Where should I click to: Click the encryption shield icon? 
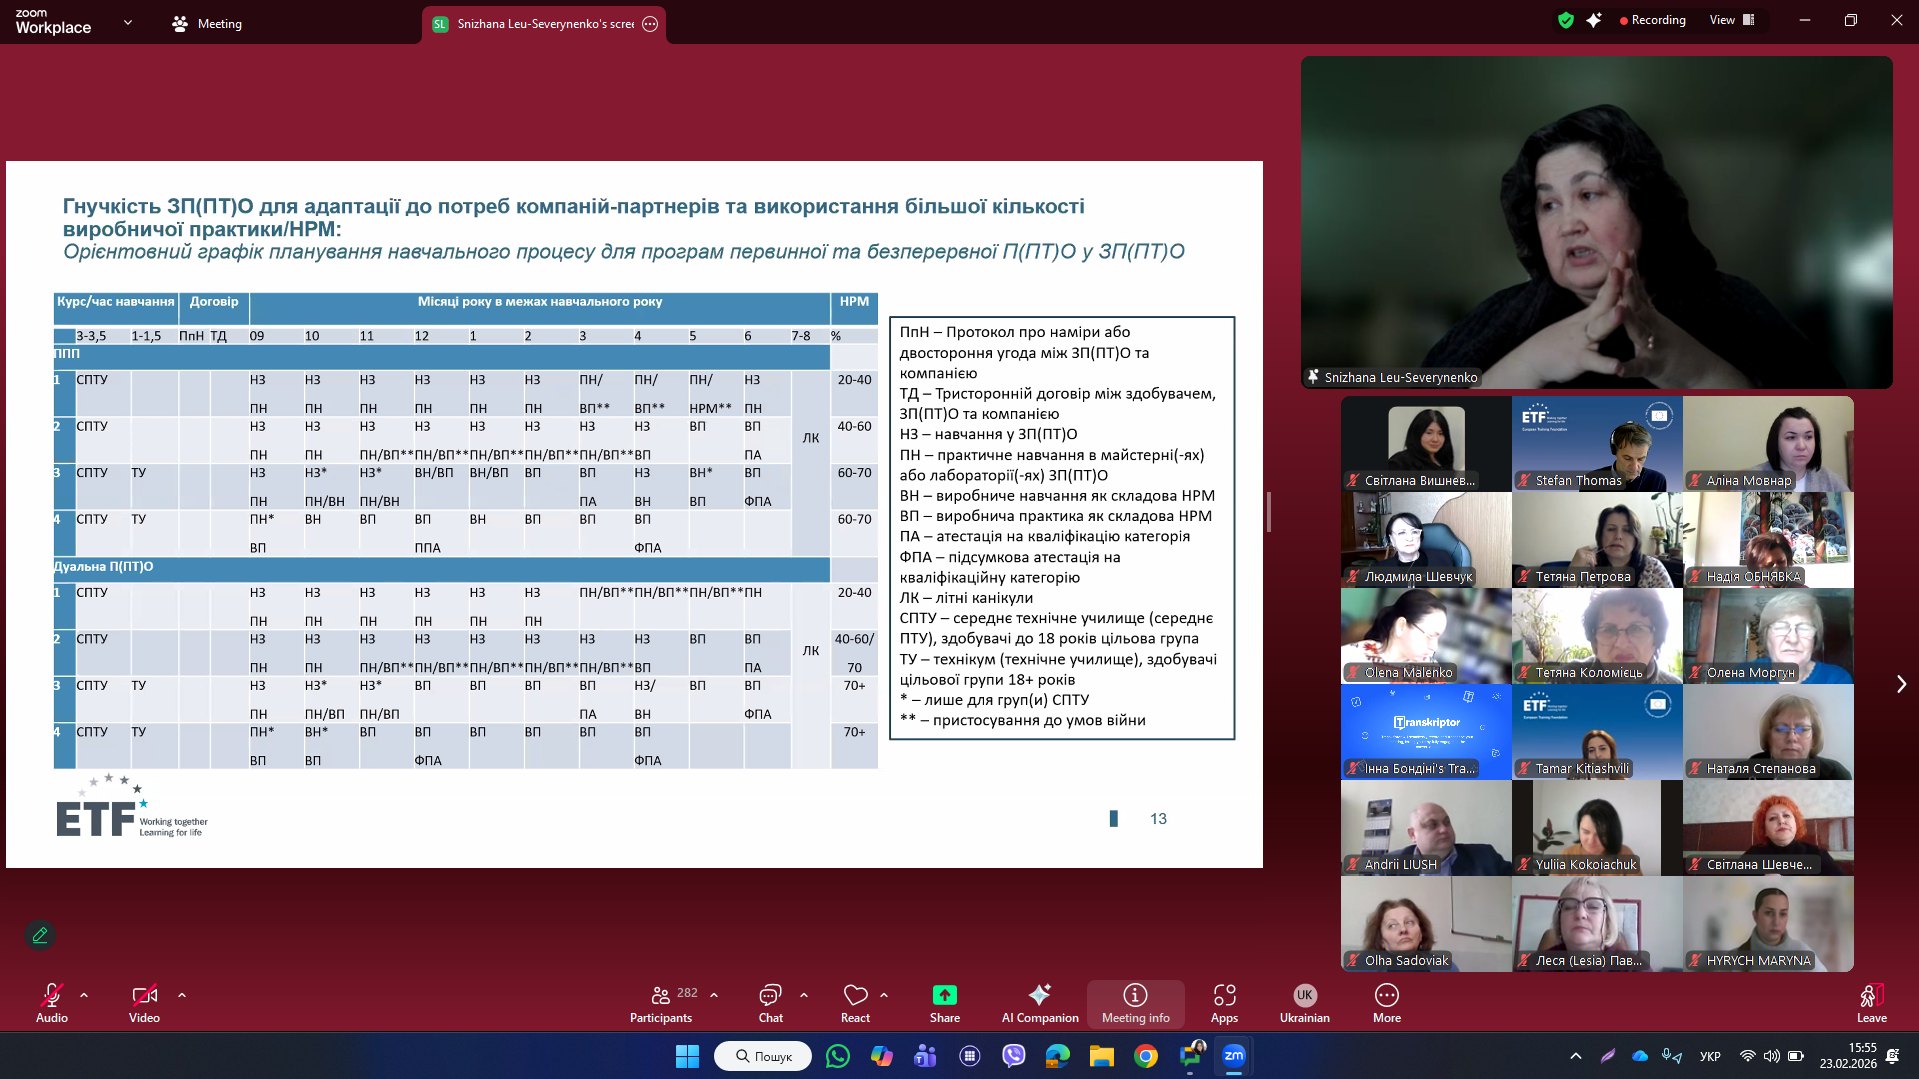(x=1565, y=20)
